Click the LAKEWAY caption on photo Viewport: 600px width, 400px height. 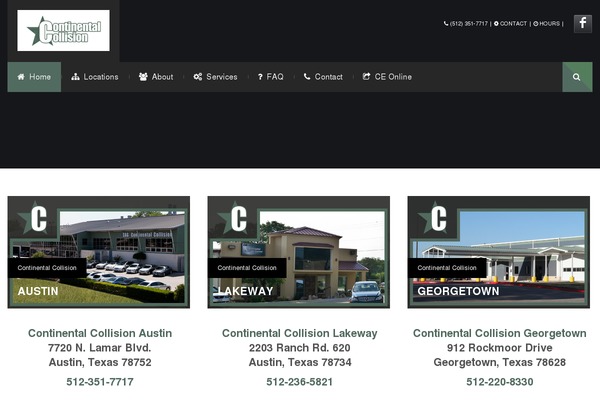tap(245, 291)
